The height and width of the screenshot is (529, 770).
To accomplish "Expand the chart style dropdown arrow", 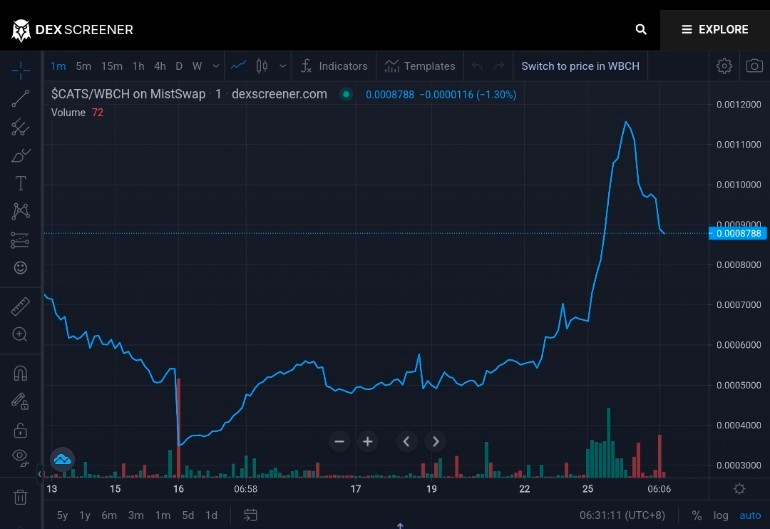I will click(x=282, y=66).
